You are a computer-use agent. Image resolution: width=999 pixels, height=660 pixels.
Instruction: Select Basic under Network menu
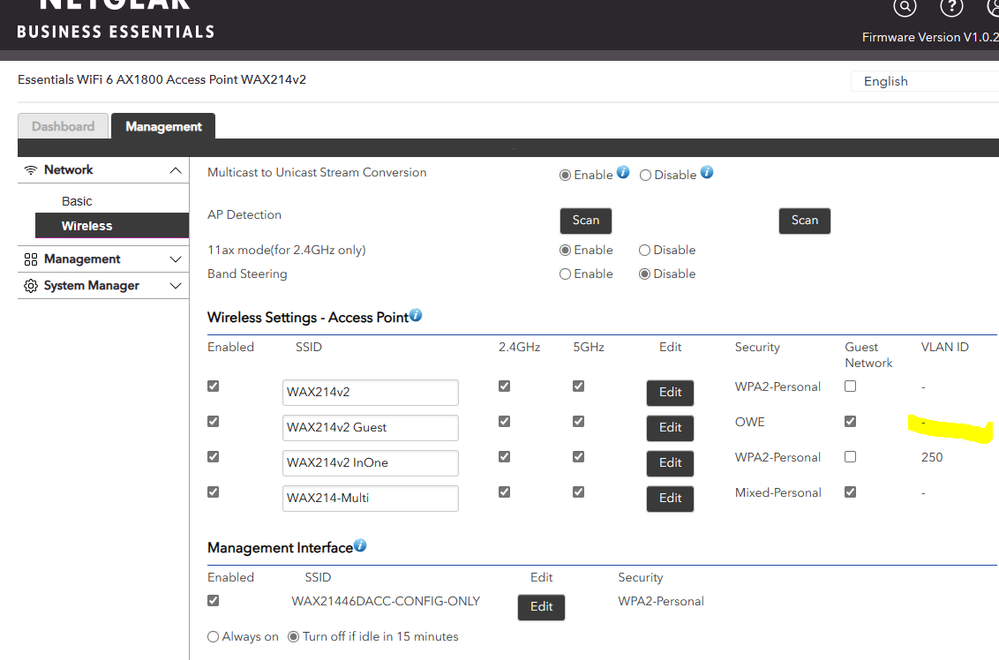[x=77, y=201]
